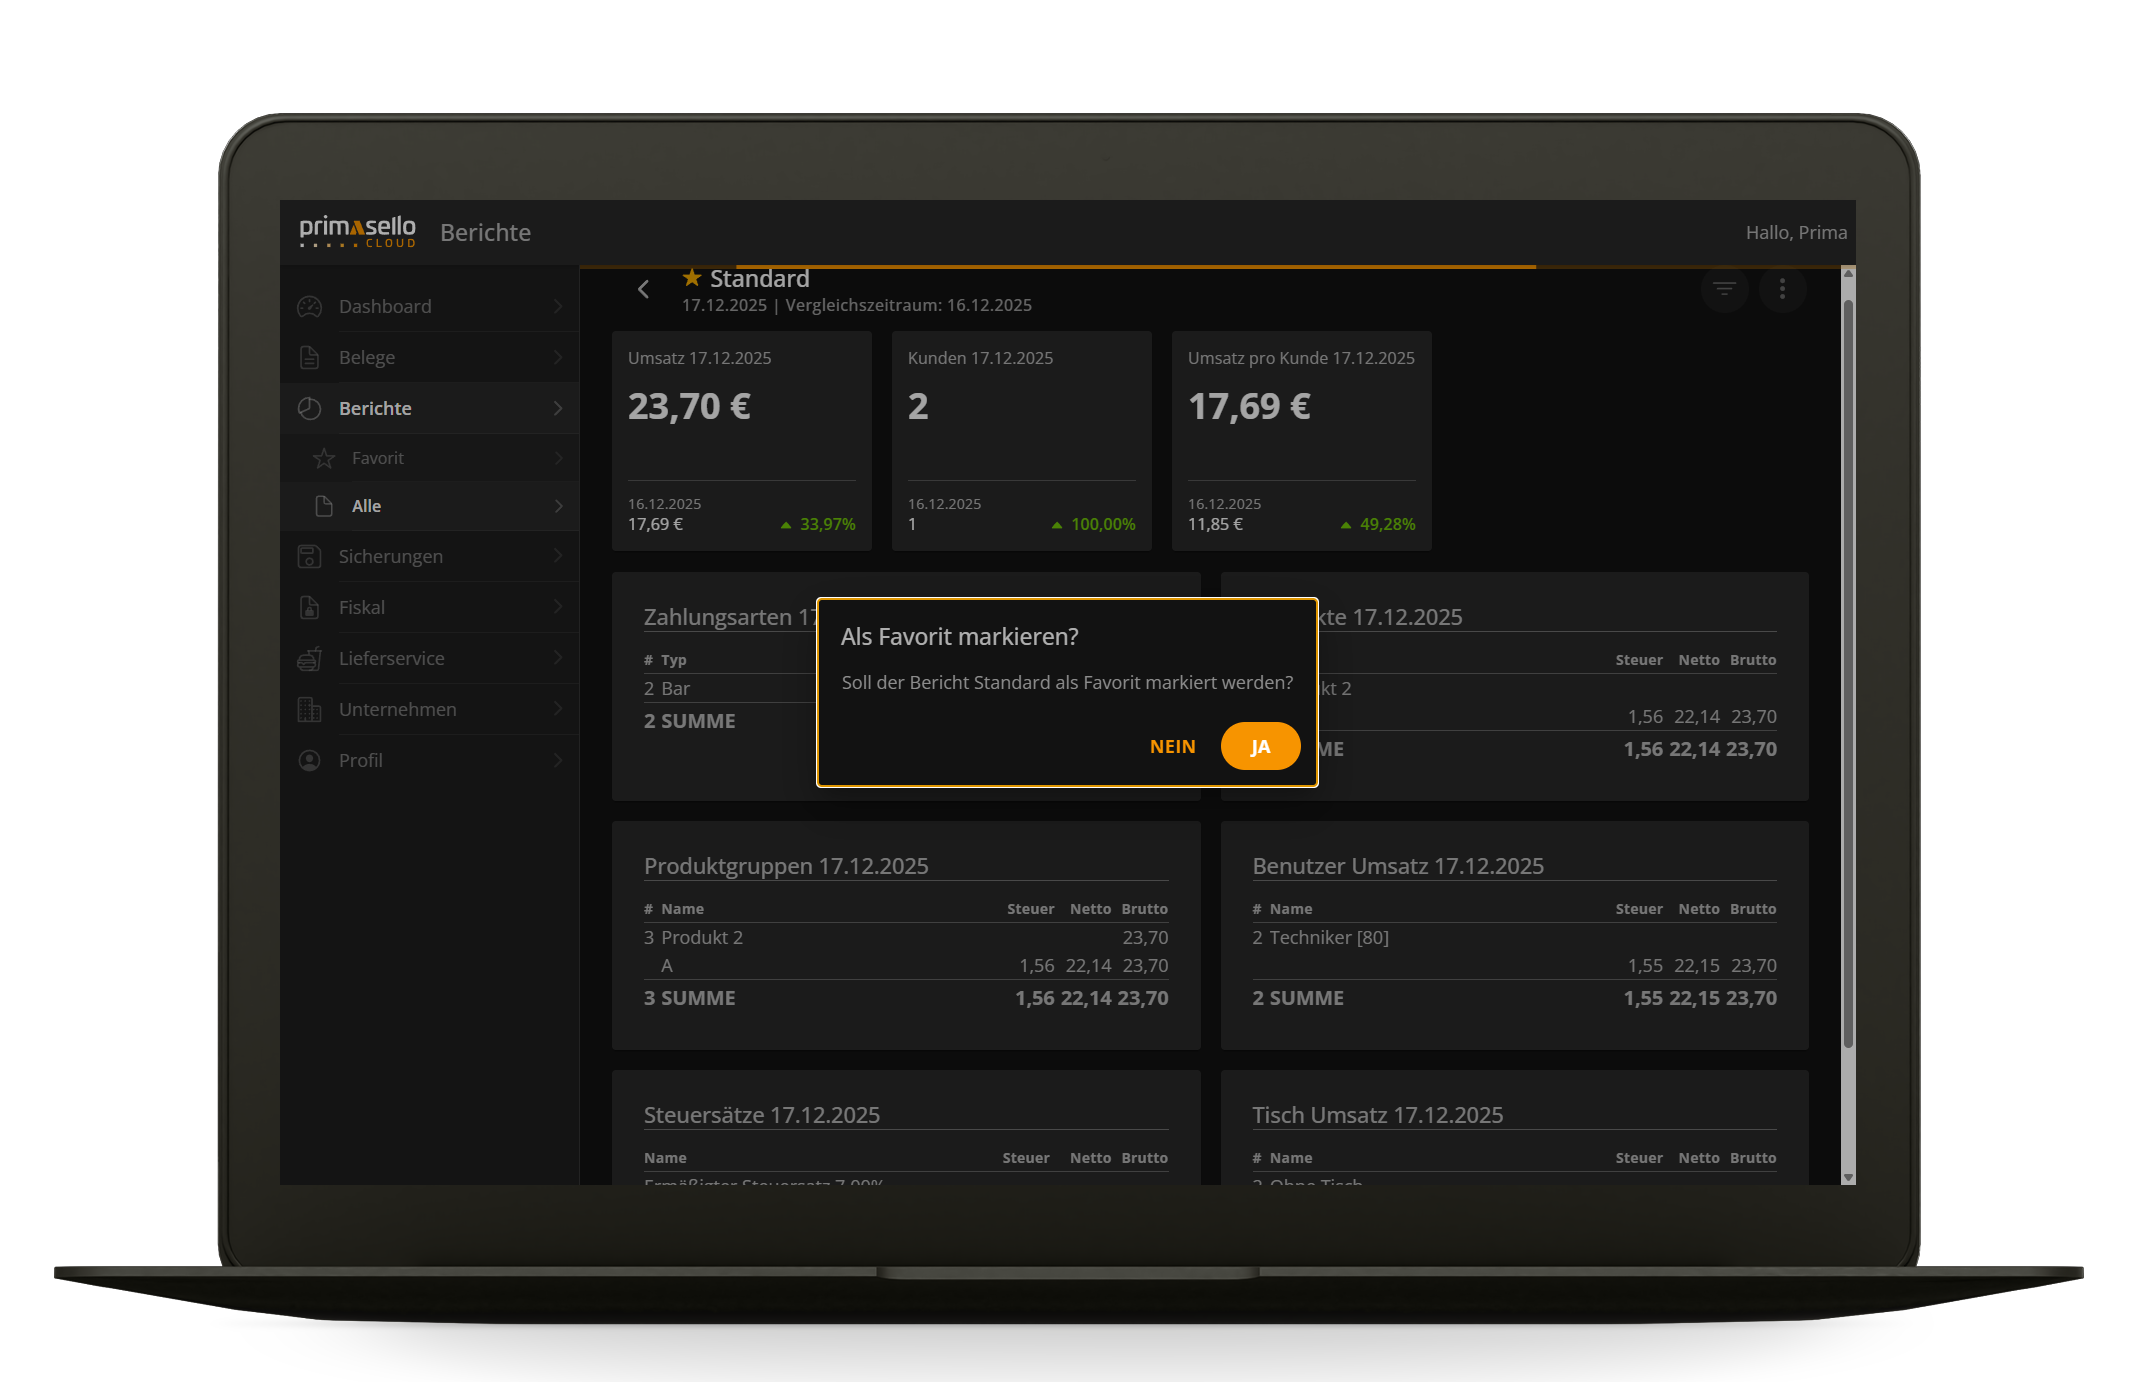Click the Sicherungen backup icon
The image size is (2143, 1382).
click(x=310, y=557)
